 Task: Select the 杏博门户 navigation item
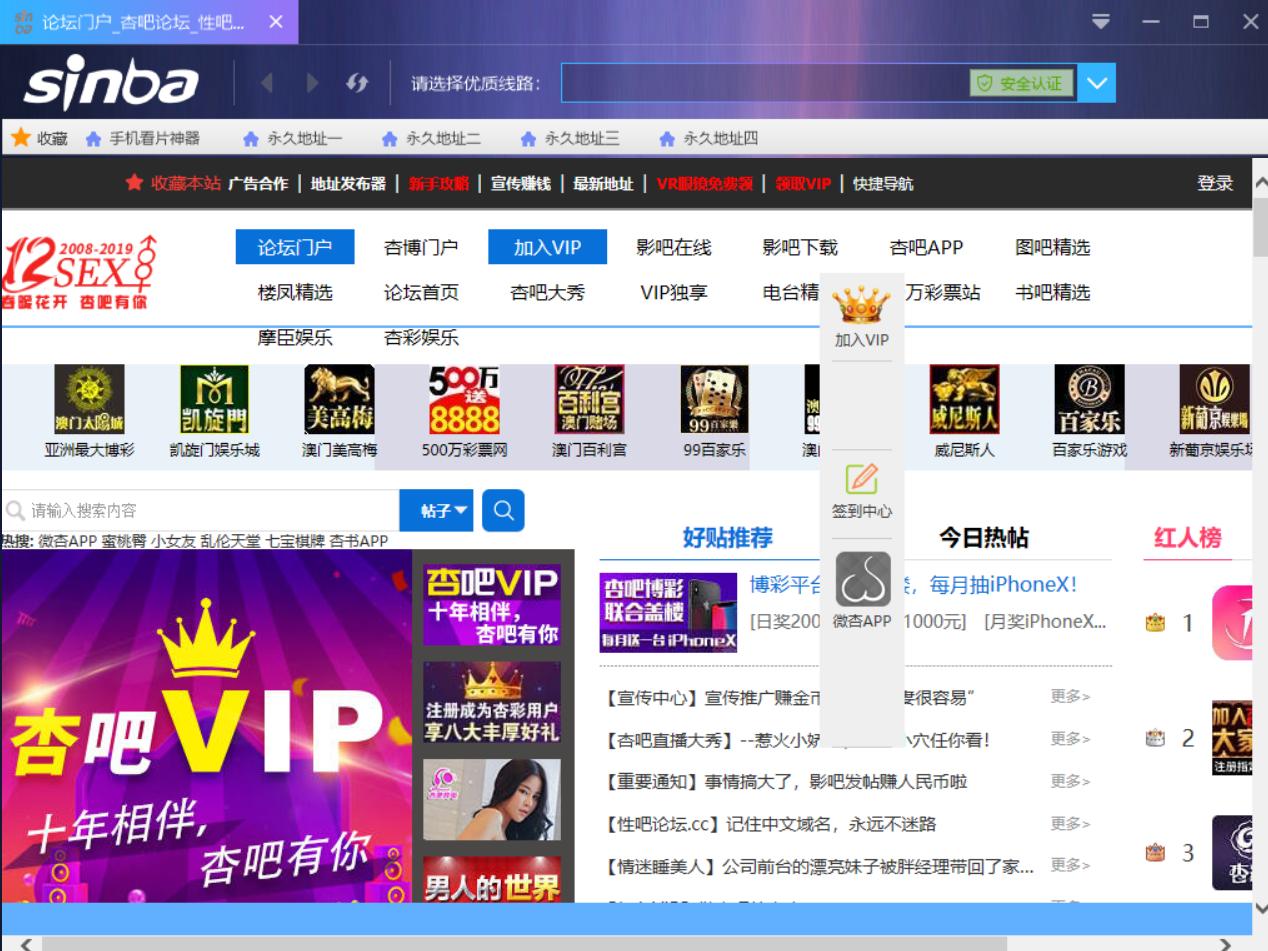pyautogui.click(x=421, y=247)
